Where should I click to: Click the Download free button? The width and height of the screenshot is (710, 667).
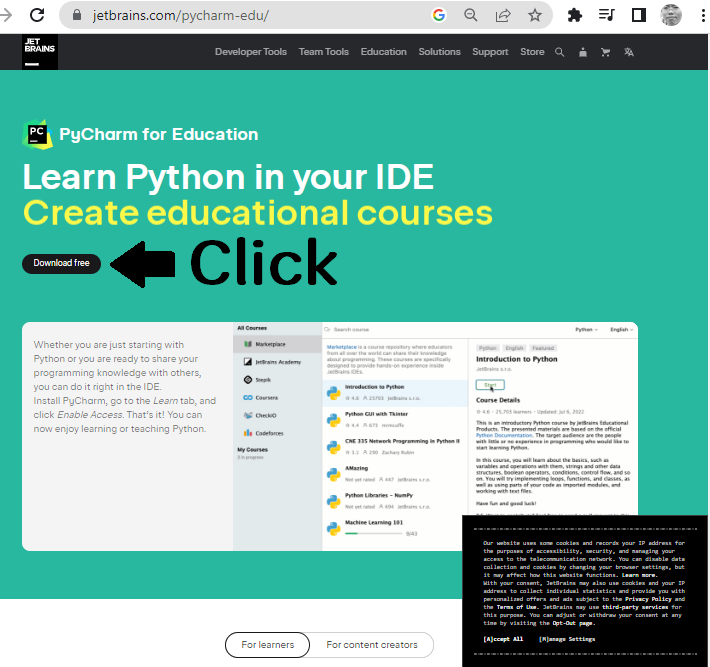62,264
